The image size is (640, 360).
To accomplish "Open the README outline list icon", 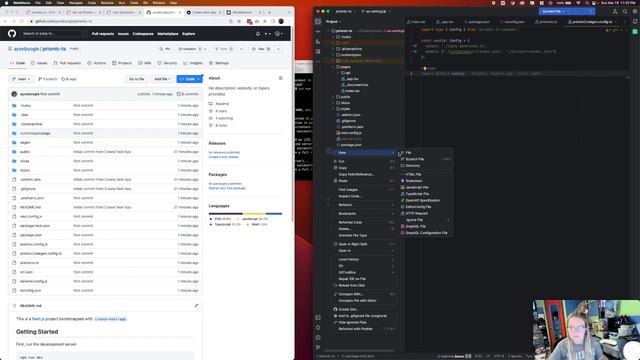I will point(14,306).
